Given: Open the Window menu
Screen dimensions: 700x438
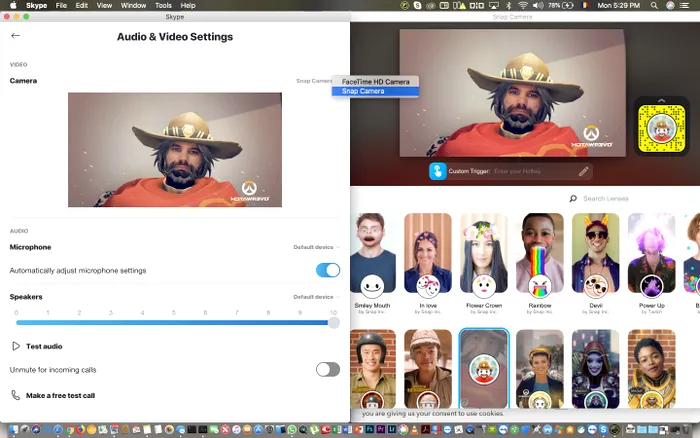Looking at the screenshot, I should click(x=133, y=5).
